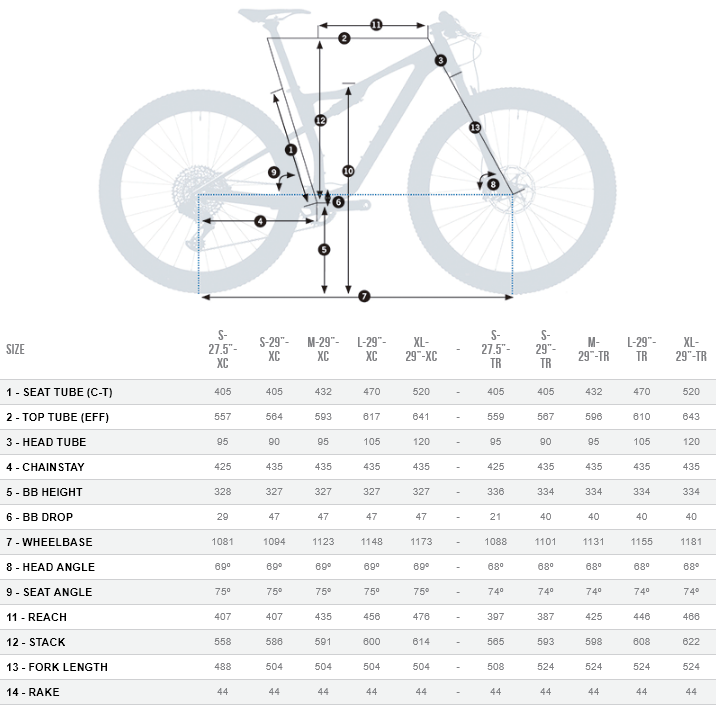Click the number 5 BB height marker
Viewport: 716px width, 708px height.
coord(324,249)
